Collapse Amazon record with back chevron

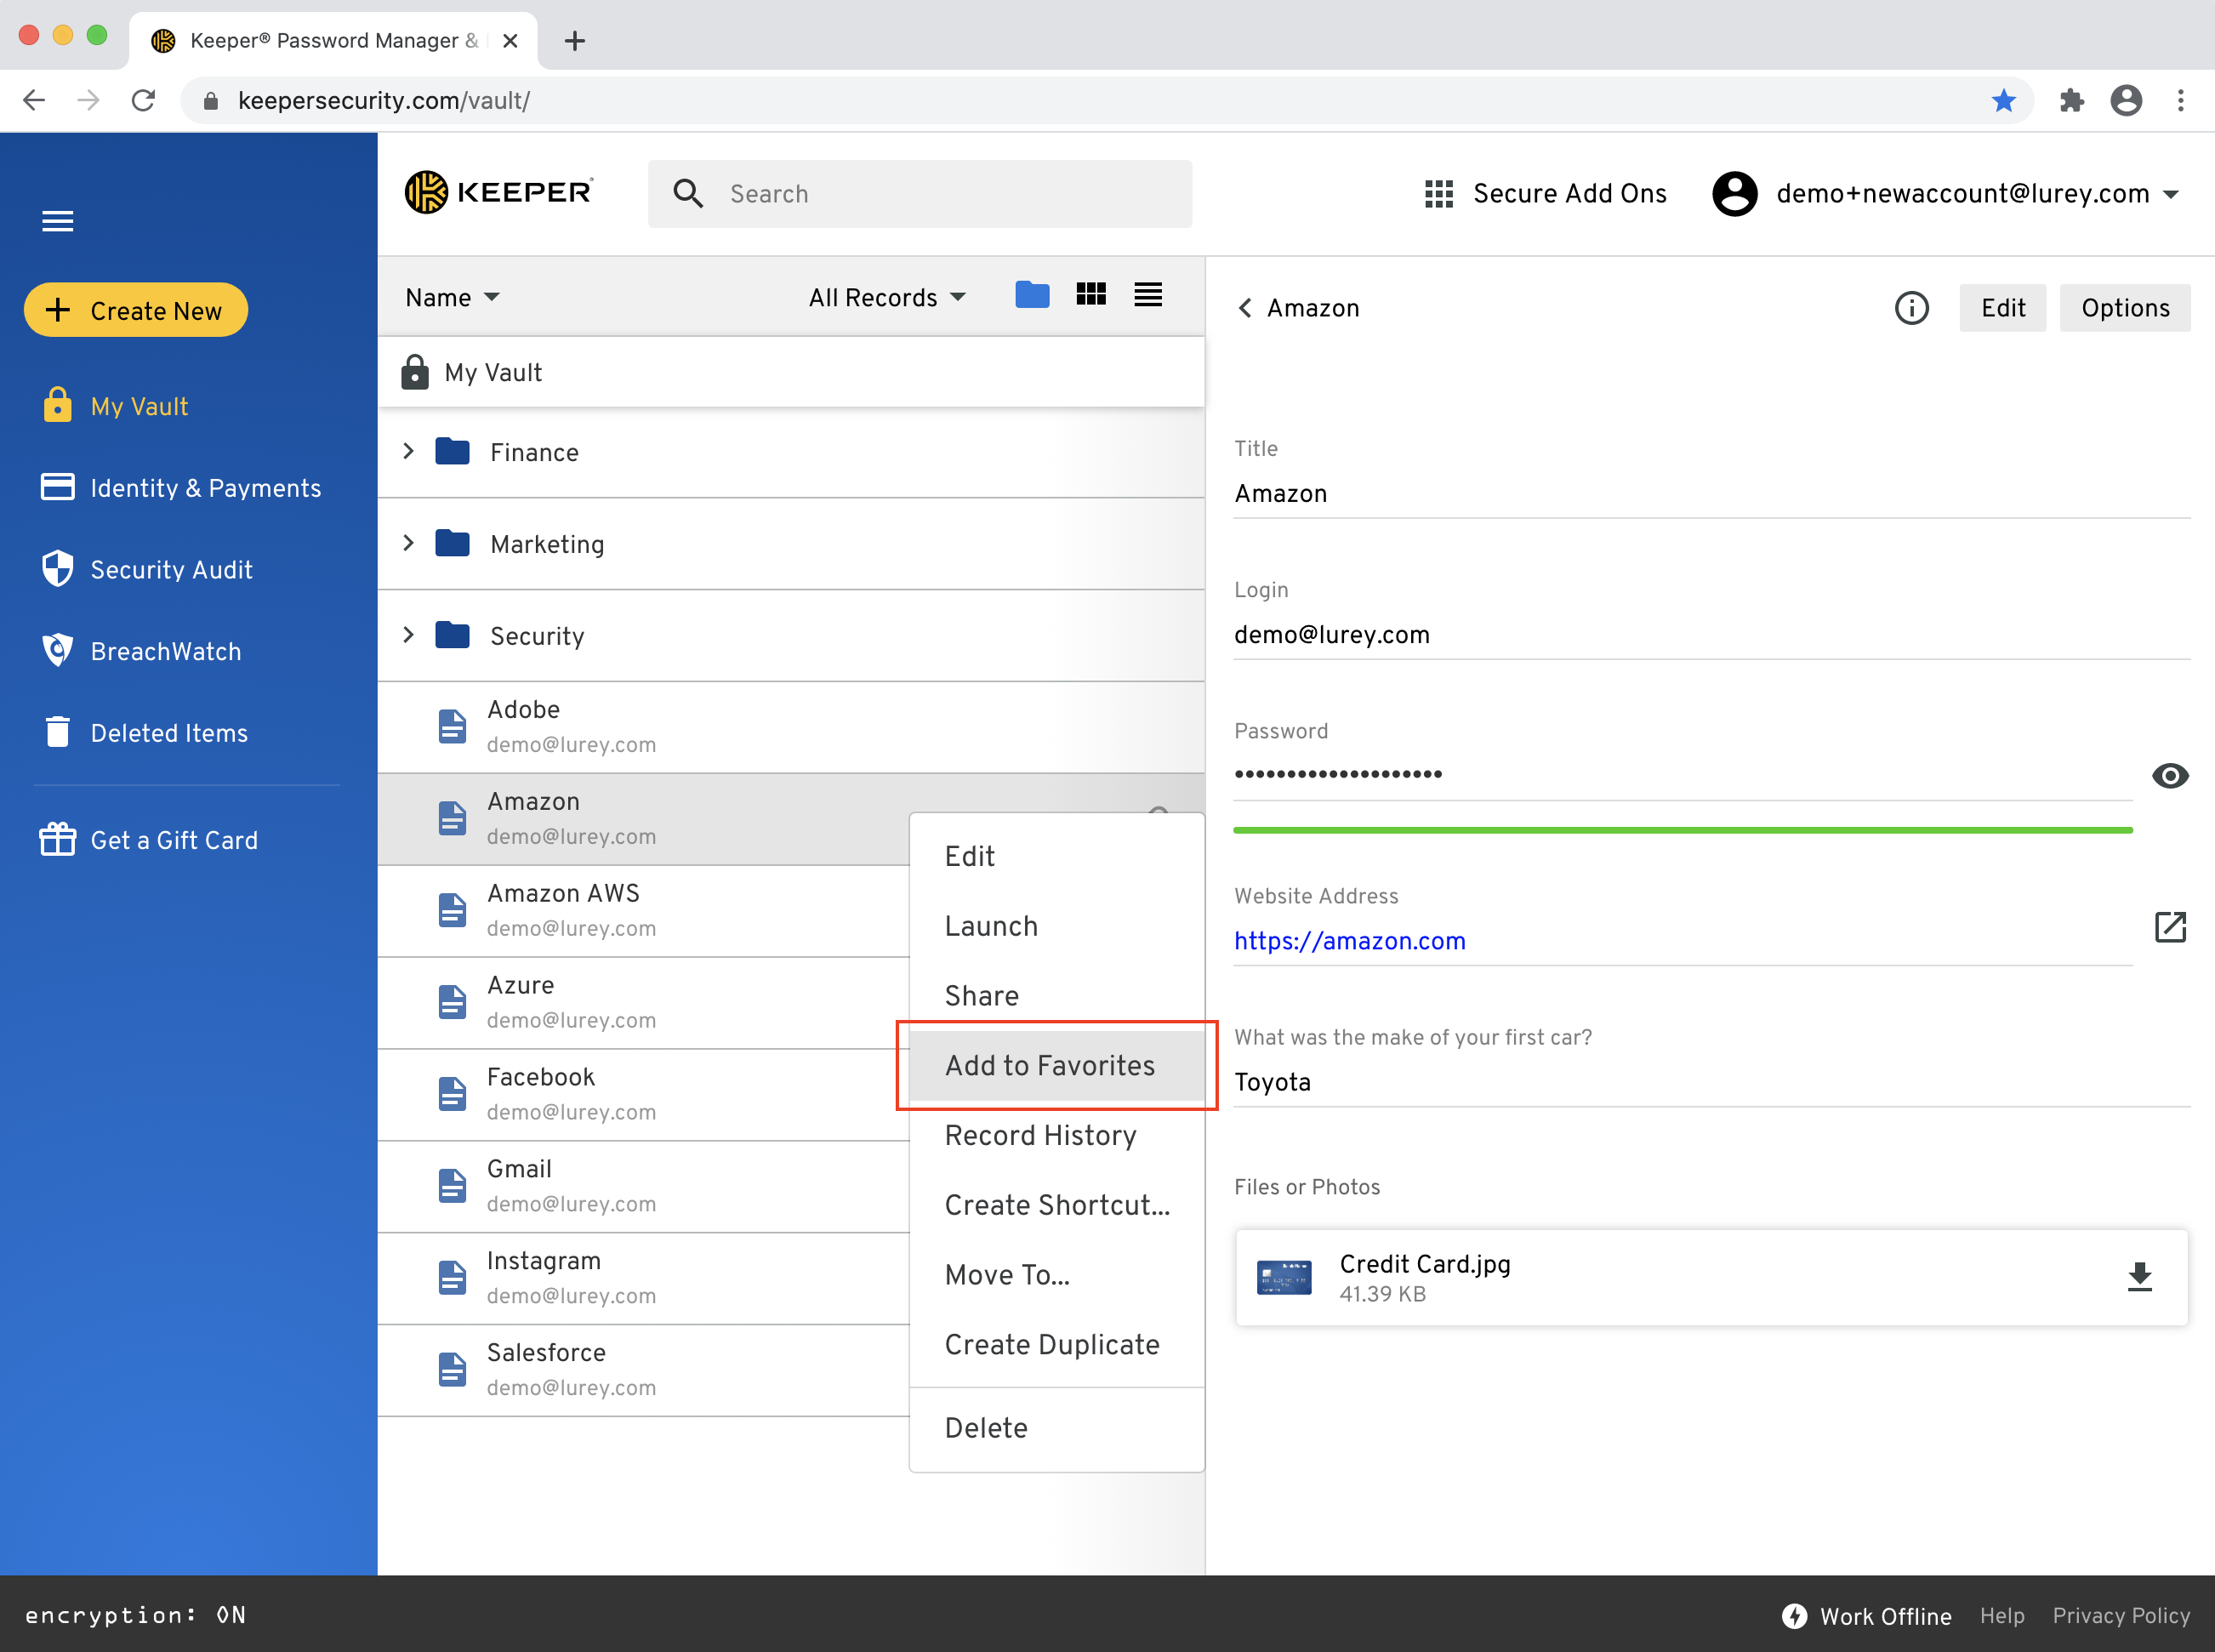click(x=1244, y=308)
